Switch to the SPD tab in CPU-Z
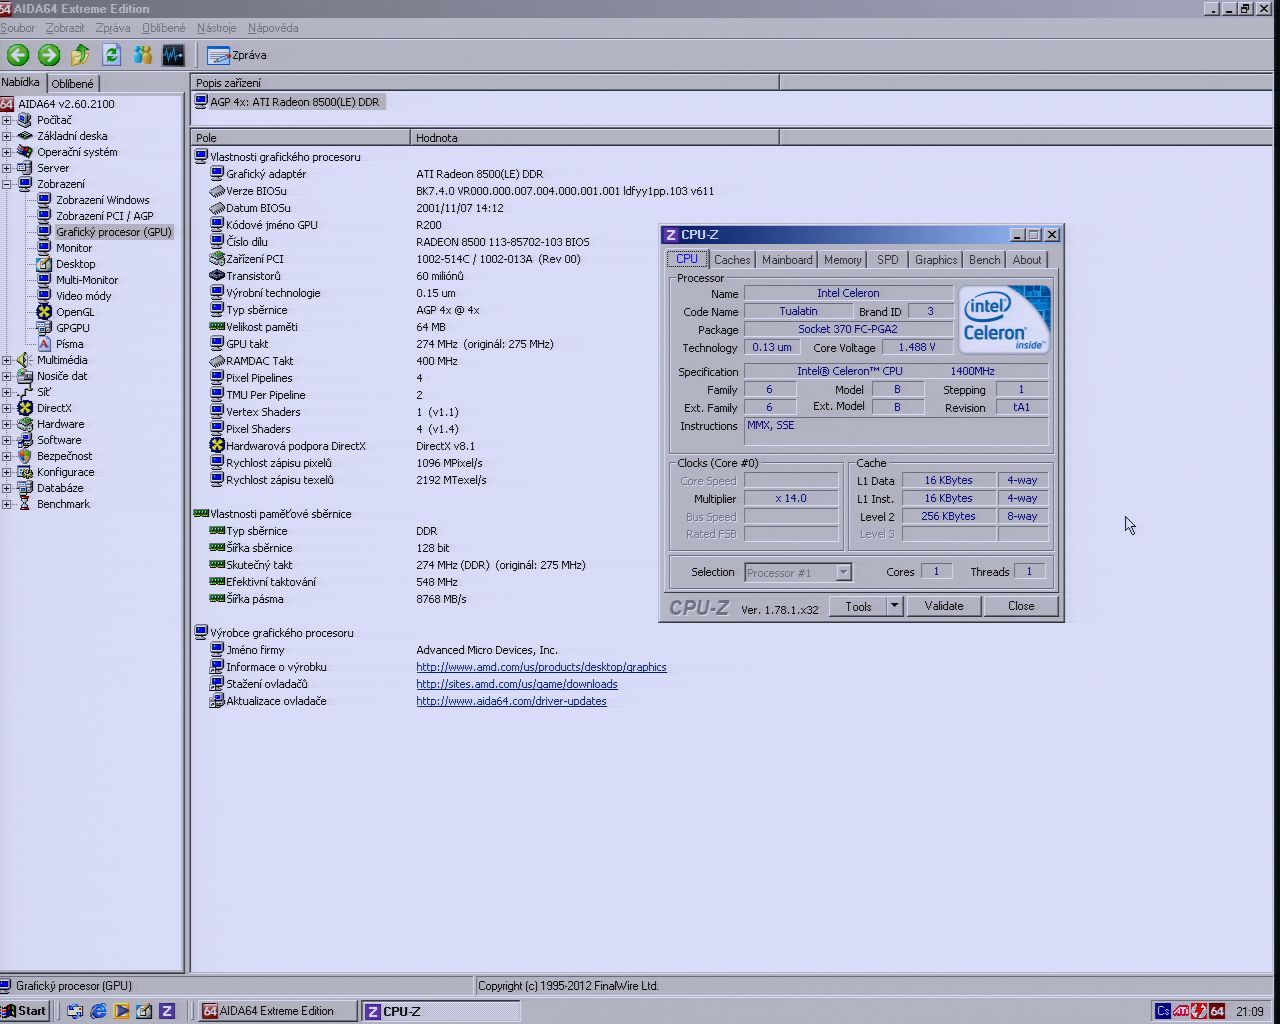The height and width of the screenshot is (1024, 1280). pos(887,260)
